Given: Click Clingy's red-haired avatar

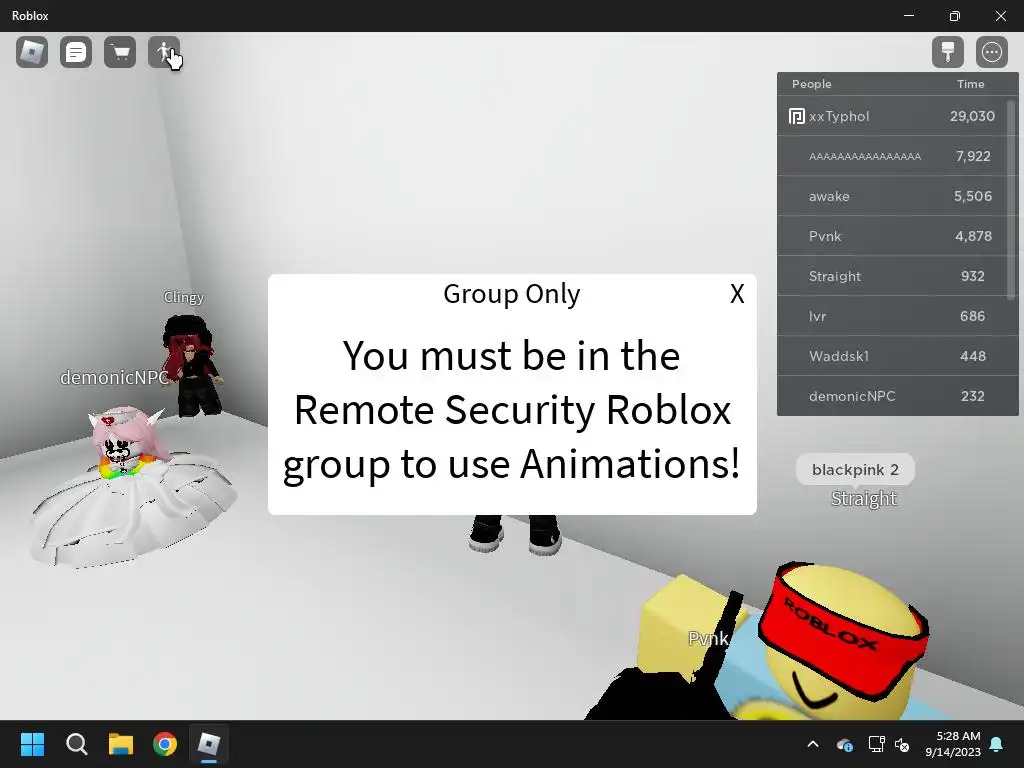Looking at the screenshot, I should tap(191, 365).
